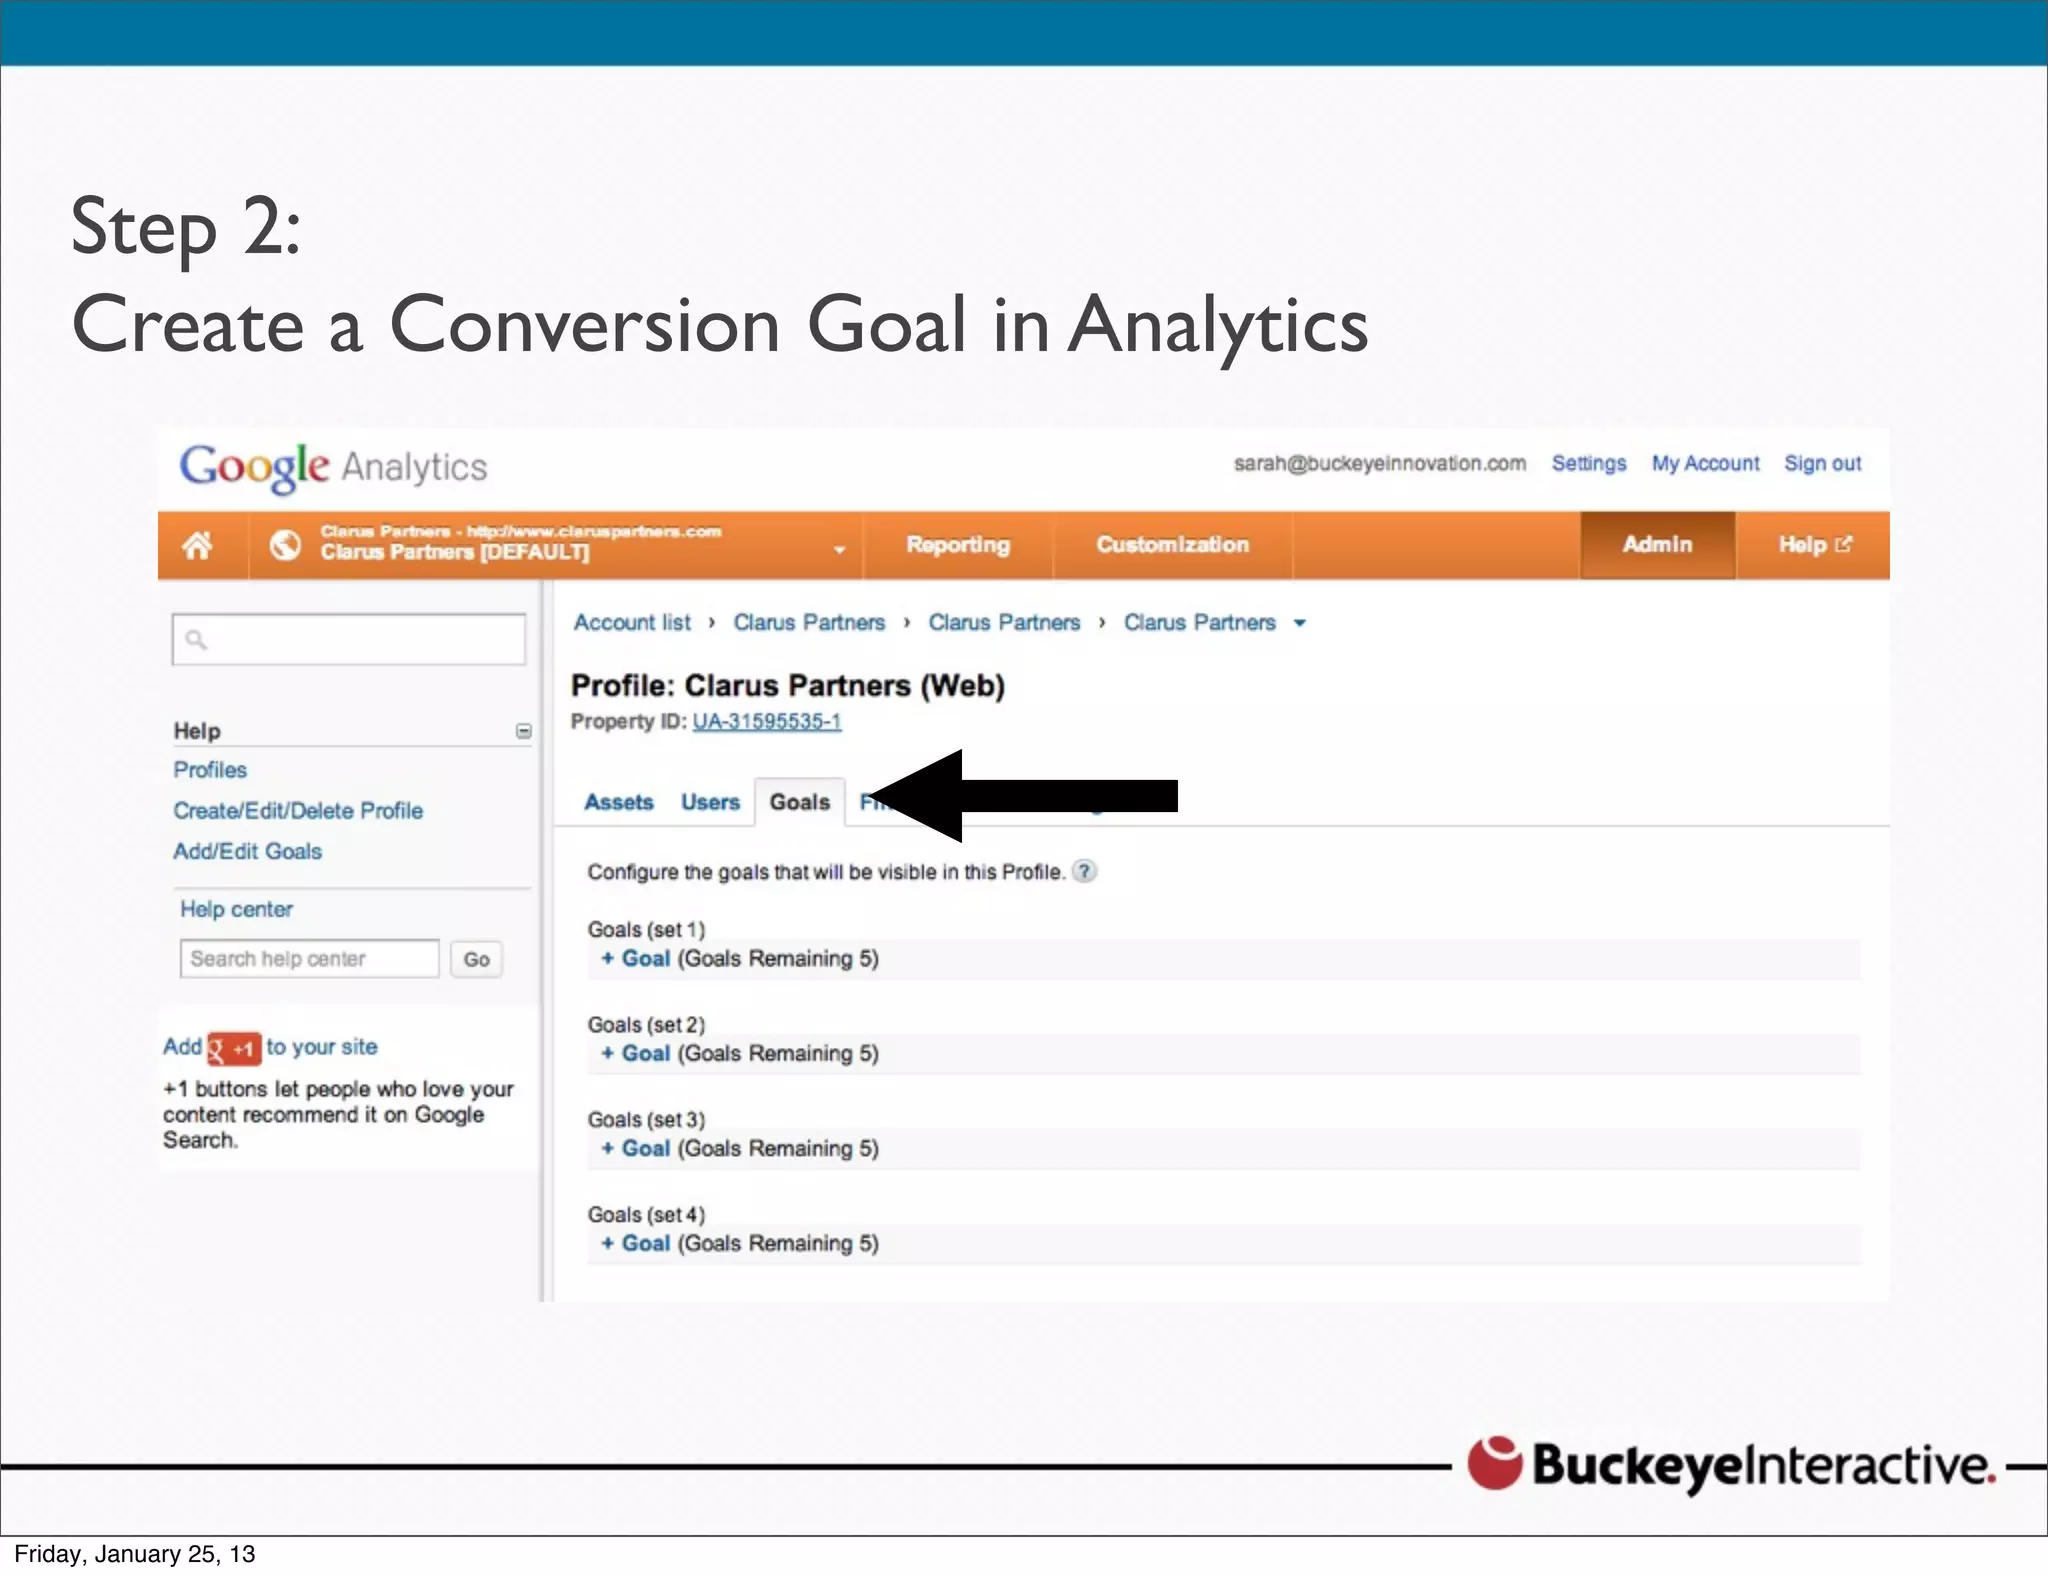Focus the sidebar search field
This screenshot has height=1576, width=2048.
point(349,639)
